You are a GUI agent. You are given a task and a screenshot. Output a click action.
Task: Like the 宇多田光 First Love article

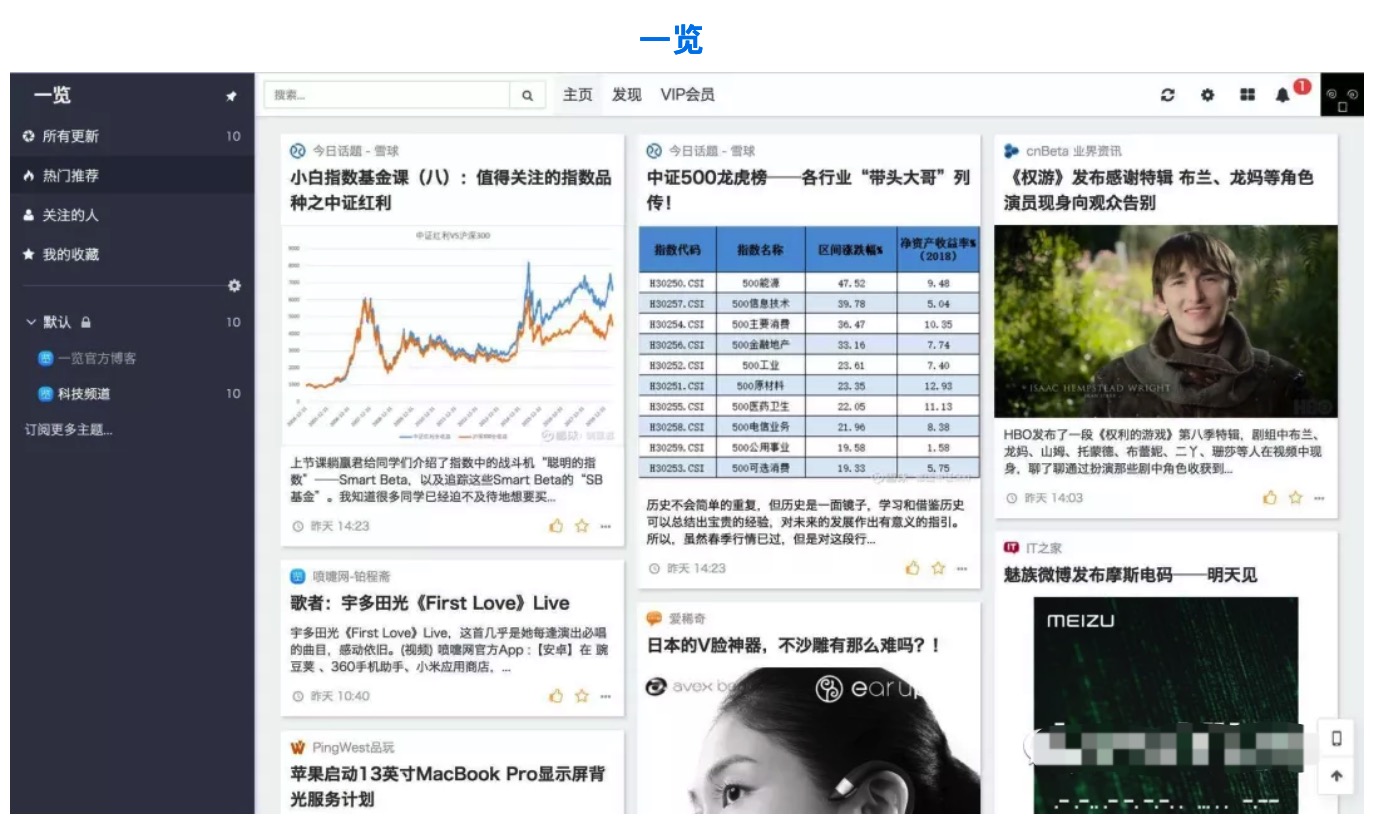point(556,696)
